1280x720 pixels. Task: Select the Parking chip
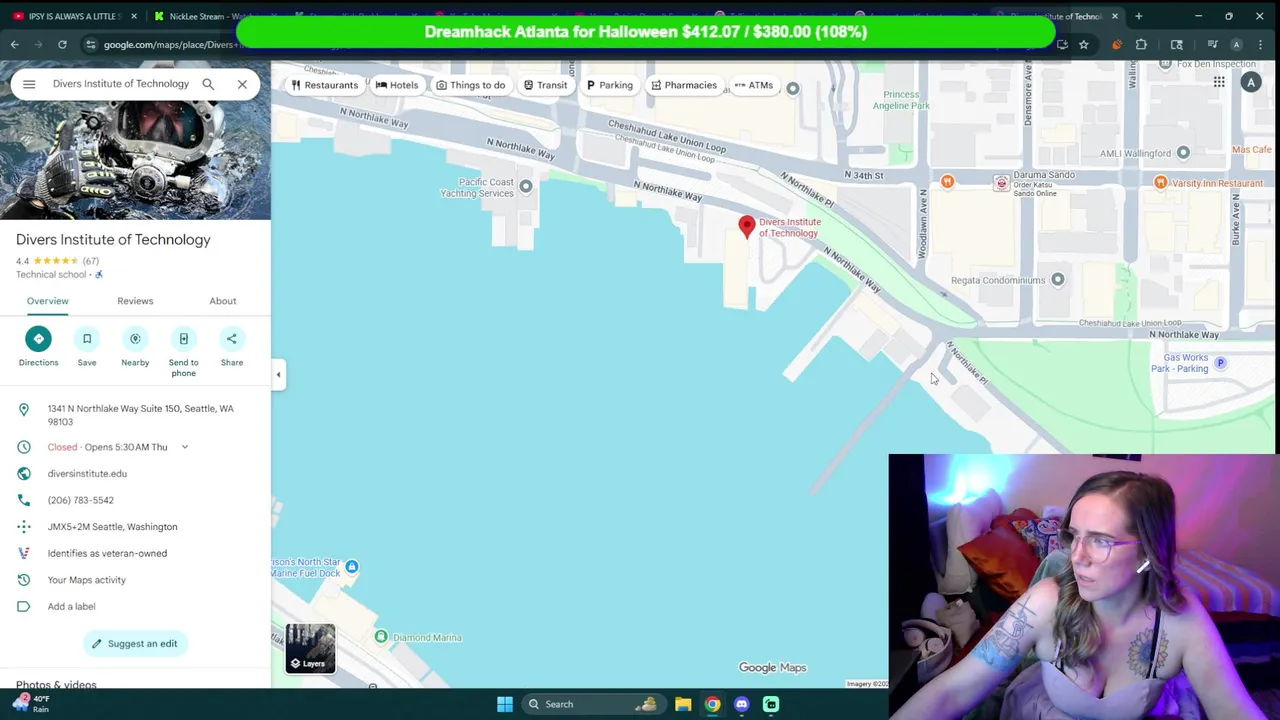[x=609, y=85]
